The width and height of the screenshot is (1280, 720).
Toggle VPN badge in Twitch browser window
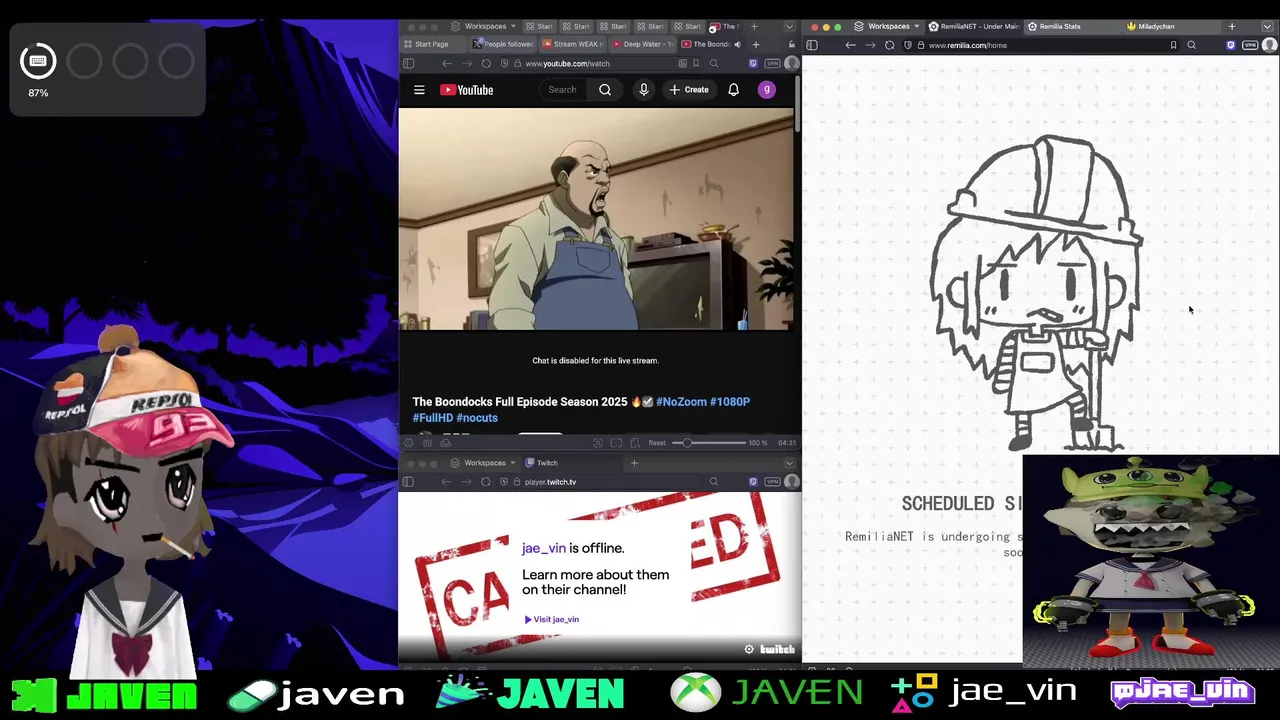tap(772, 482)
